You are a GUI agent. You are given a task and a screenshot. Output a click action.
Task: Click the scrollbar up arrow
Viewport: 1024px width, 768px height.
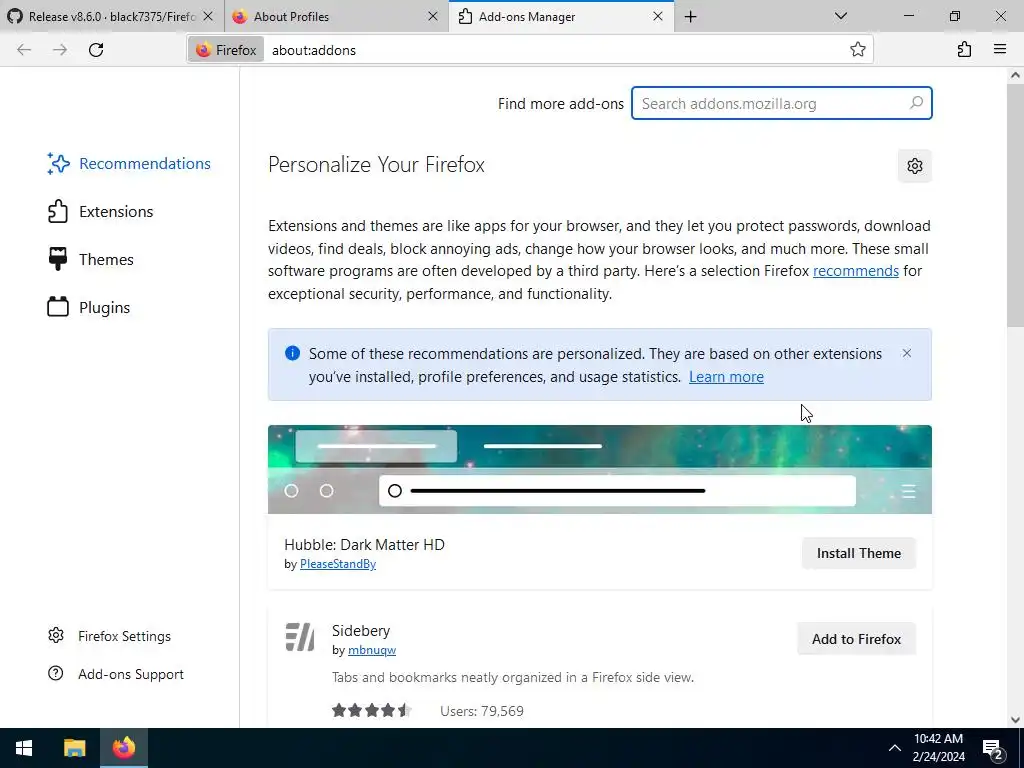click(1015, 75)
